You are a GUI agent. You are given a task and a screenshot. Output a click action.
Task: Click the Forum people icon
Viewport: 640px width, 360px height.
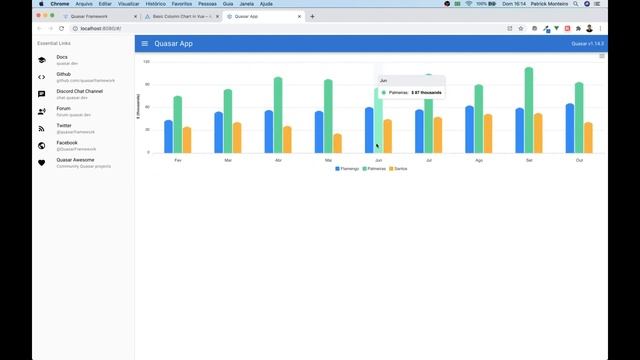[42, 111]
